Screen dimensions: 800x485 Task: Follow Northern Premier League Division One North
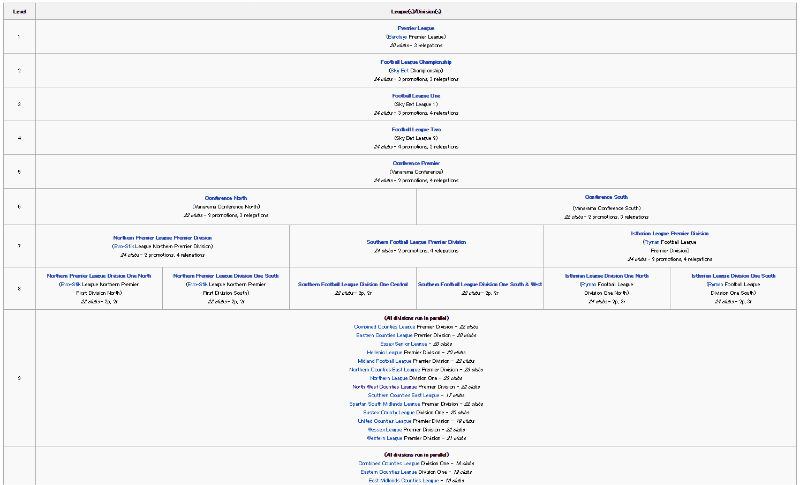[x=99, y=276]
